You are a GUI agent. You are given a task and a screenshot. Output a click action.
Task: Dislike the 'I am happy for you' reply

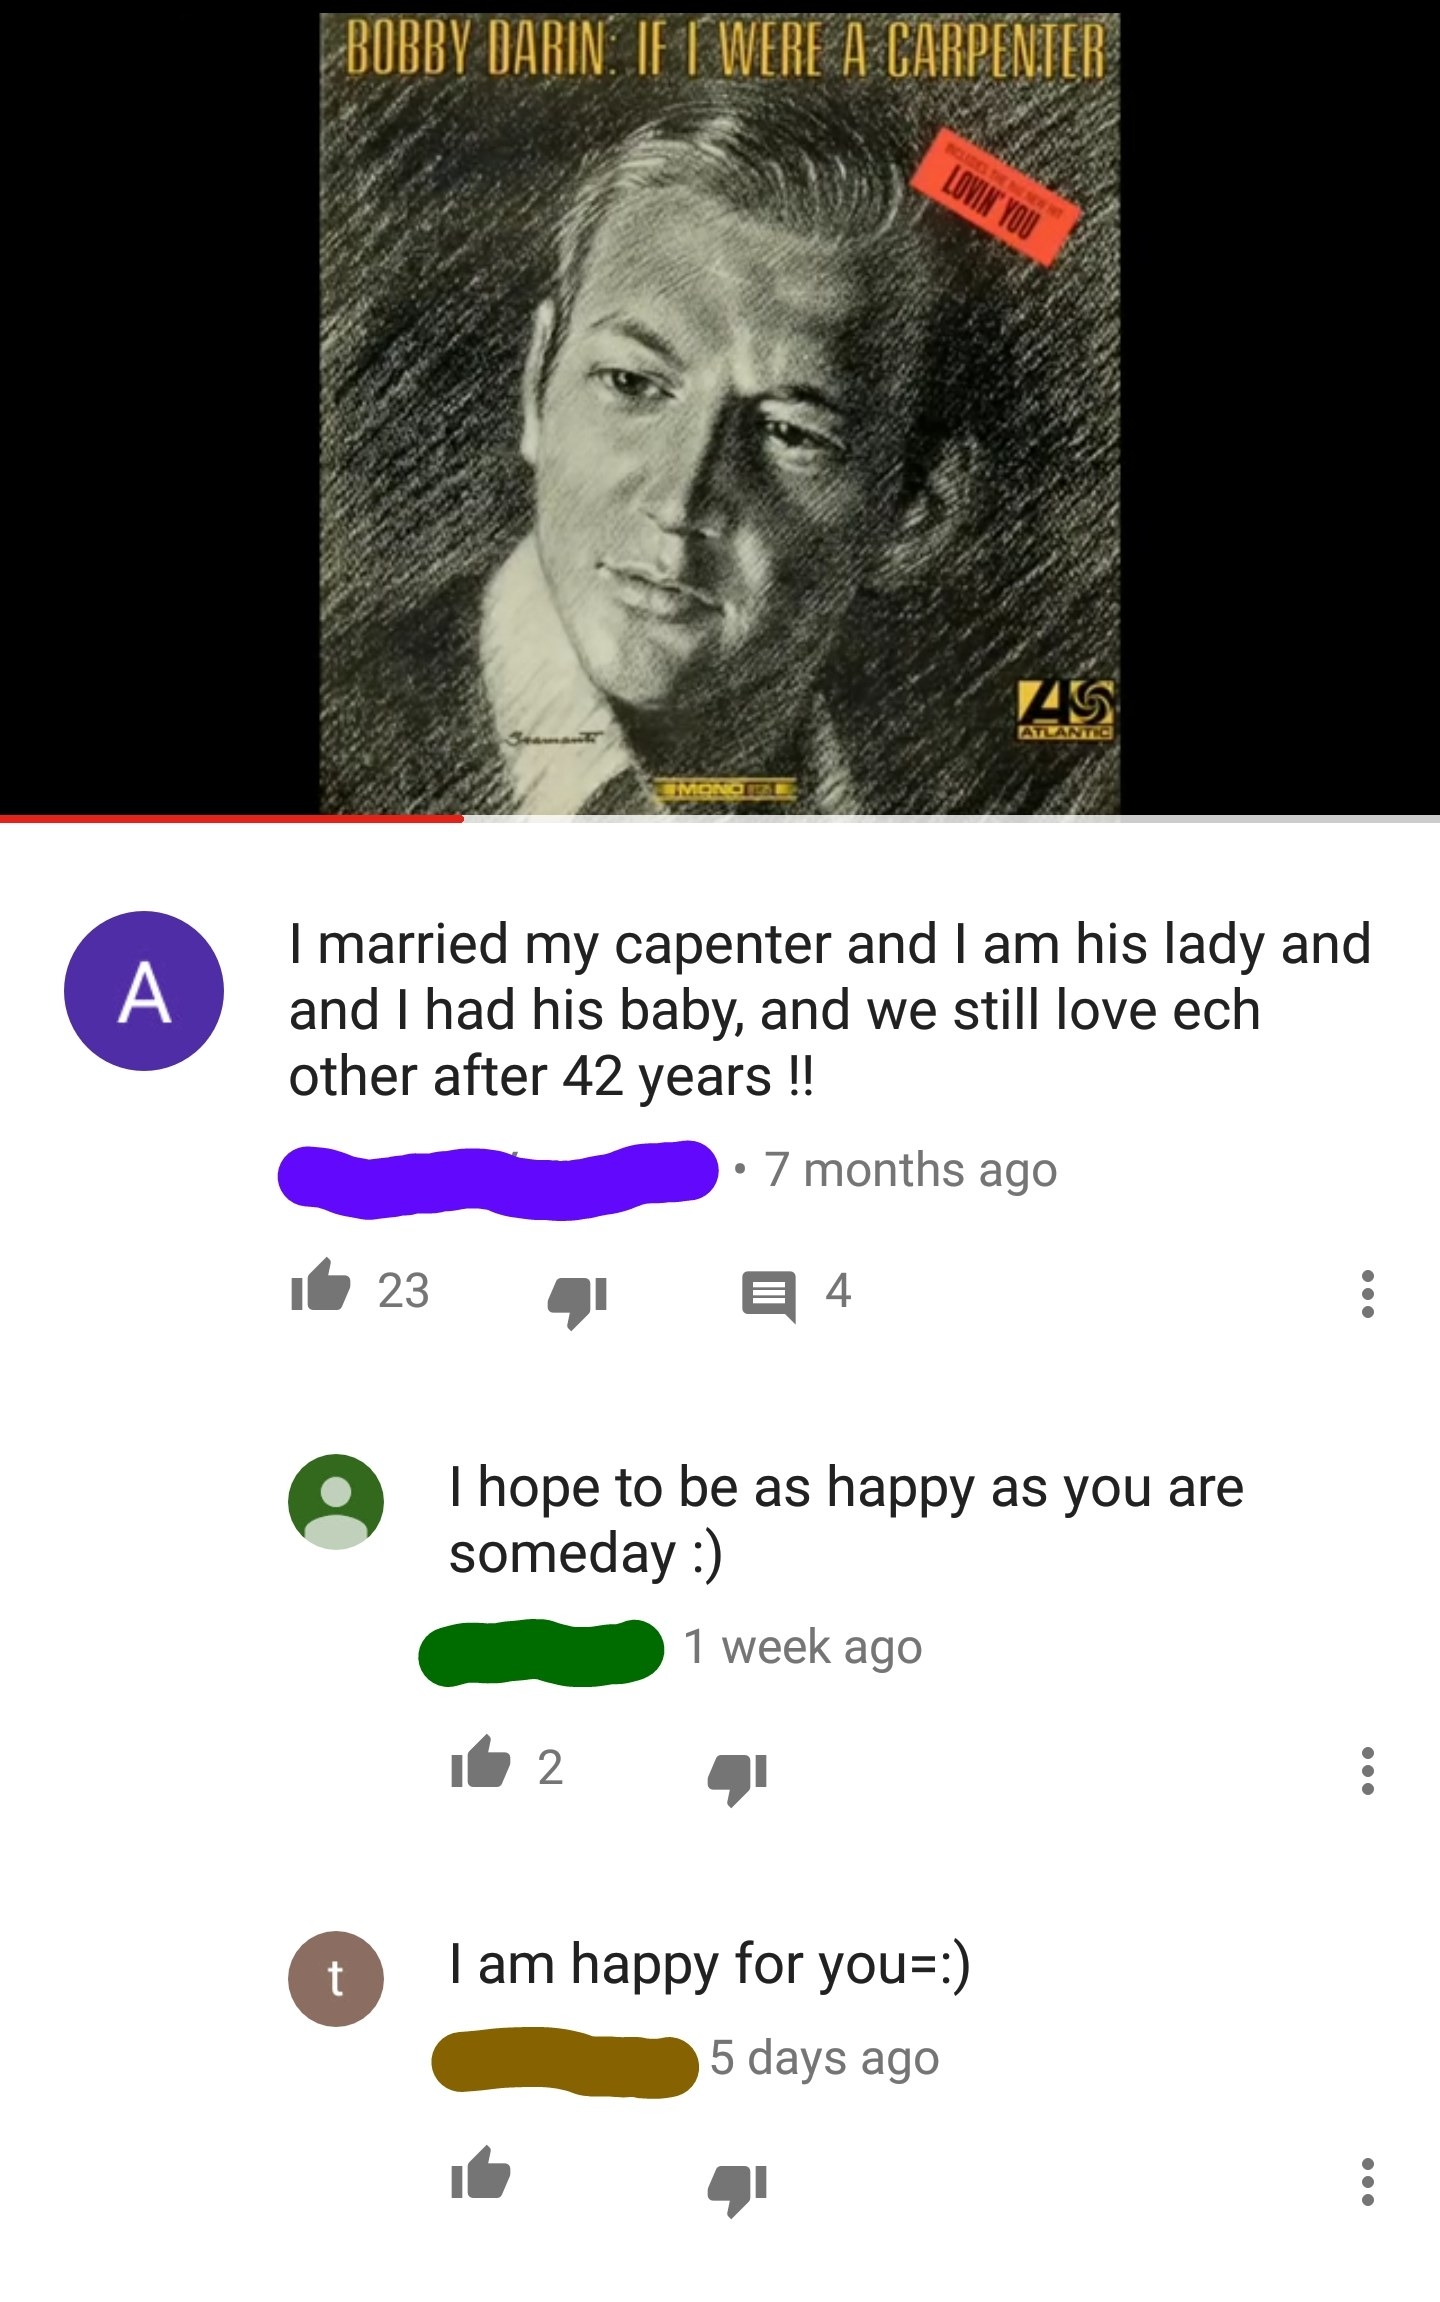(x=738, y=2188)
